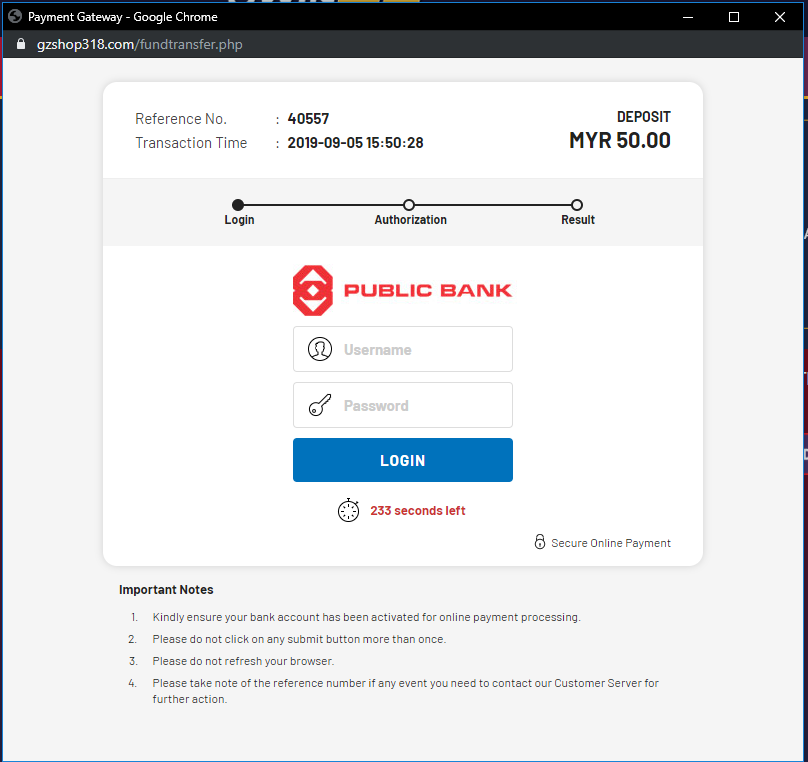
Task: Click the MYR 50.00 deposit amount
Action: click(x=619, y=140)
